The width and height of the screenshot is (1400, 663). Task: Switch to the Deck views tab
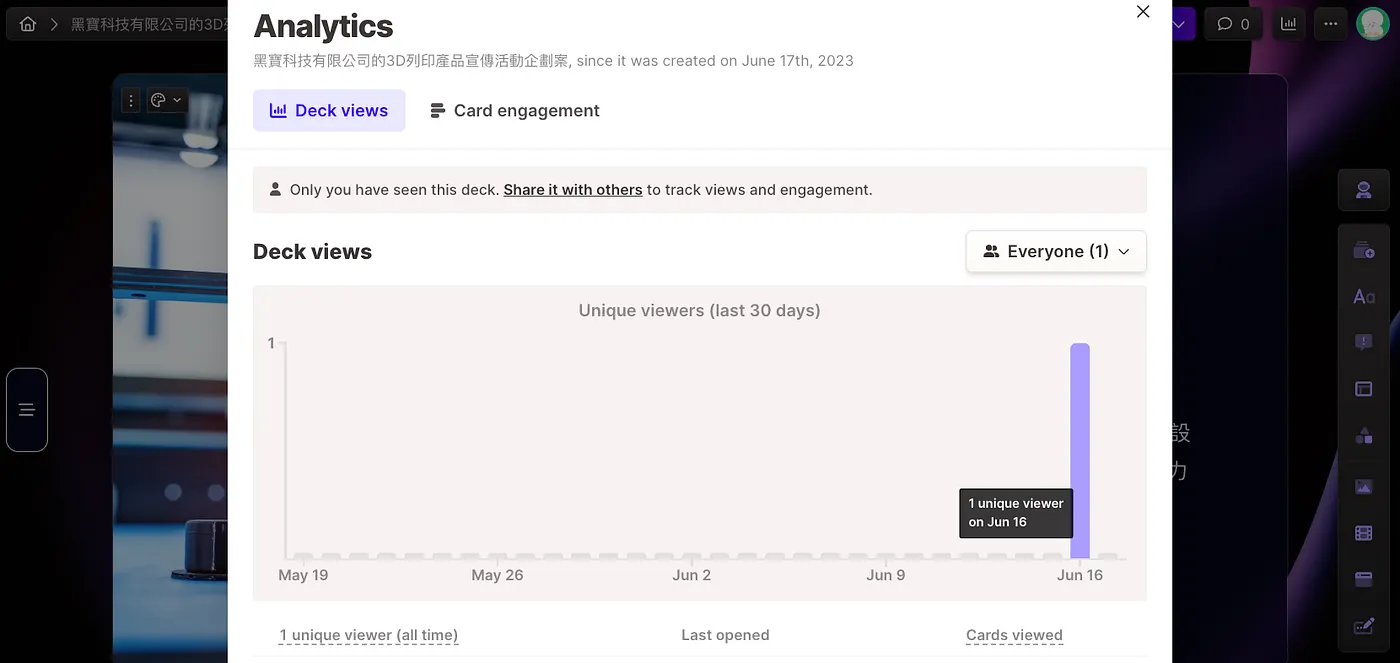(x=329, y=111)
